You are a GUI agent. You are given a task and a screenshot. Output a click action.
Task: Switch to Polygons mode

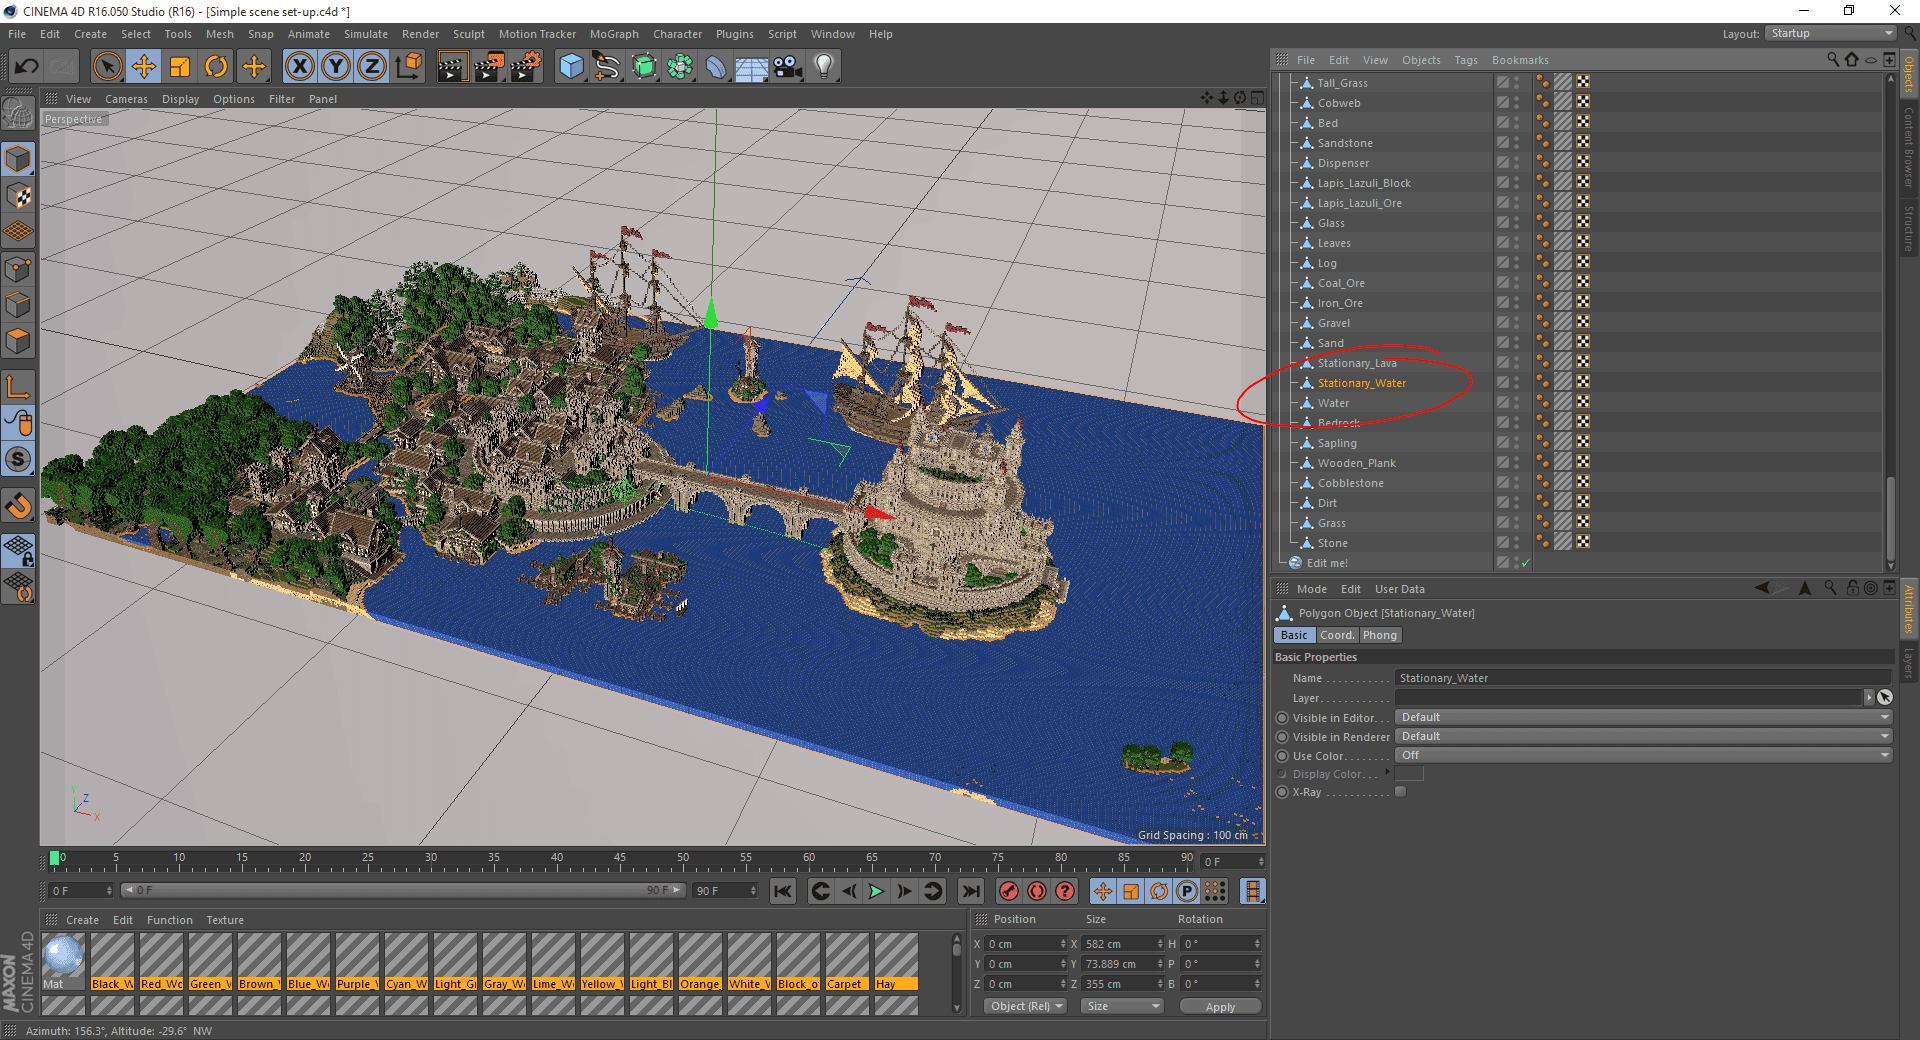18,341
